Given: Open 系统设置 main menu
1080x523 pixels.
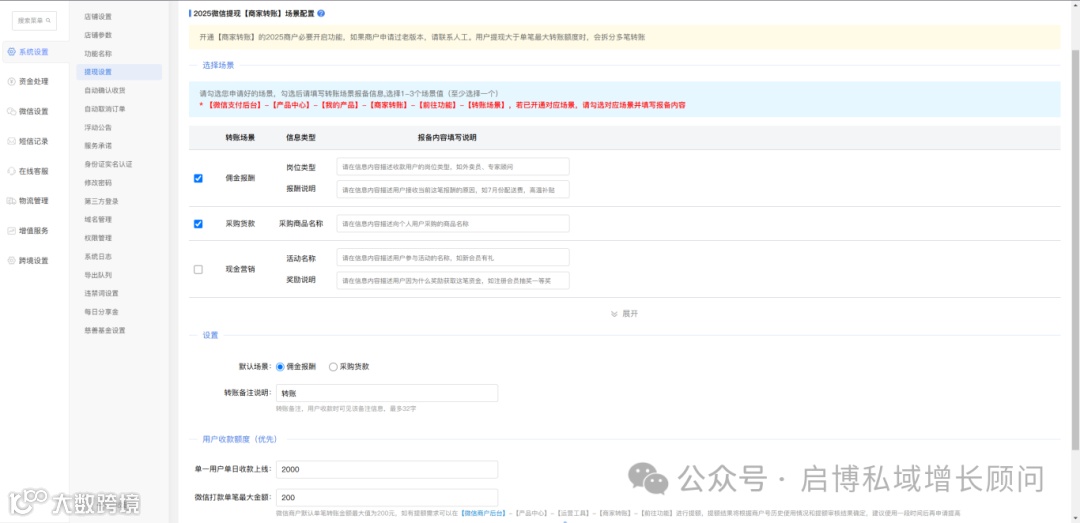Looking at the screenshot, I should (34, 52).
